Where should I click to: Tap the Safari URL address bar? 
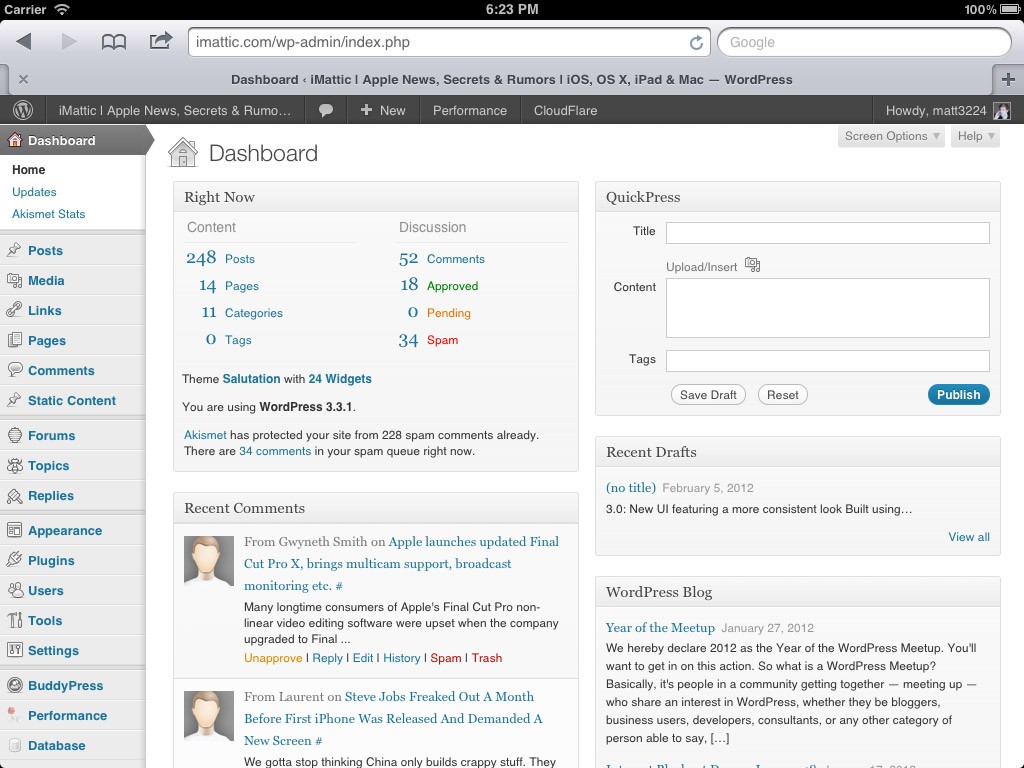pyautogui.click(x=449, y=42)
